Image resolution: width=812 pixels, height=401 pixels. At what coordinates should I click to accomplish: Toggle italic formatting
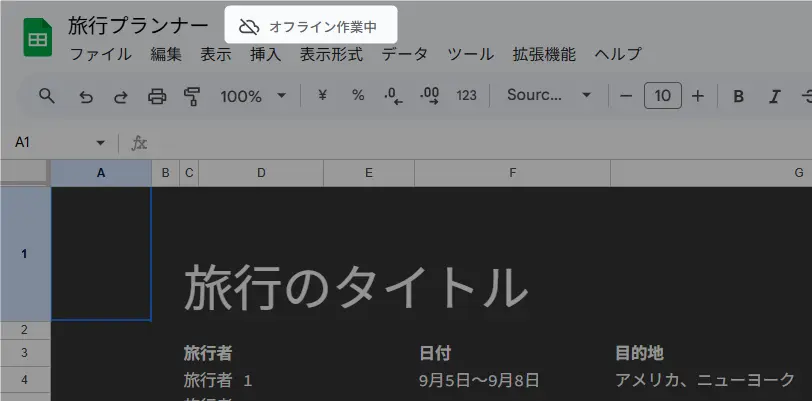coord(774,96)
